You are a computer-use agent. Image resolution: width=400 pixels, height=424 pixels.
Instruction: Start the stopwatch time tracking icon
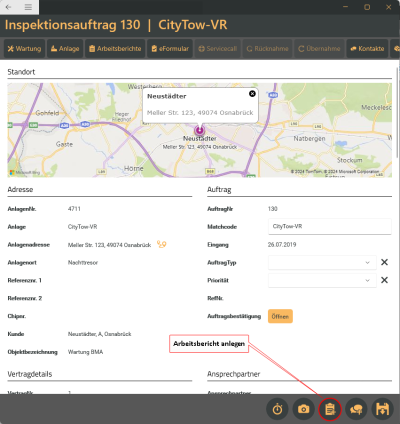(x=277, y=409)
